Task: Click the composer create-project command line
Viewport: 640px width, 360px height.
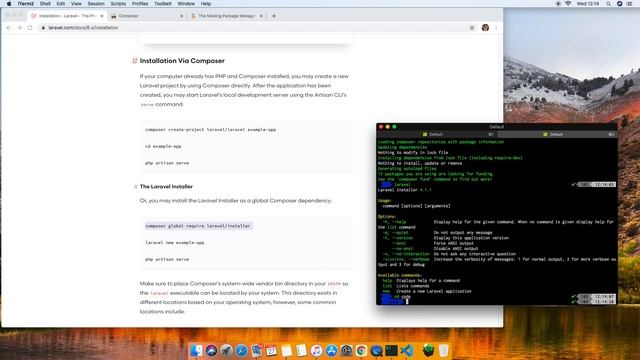Action: 211,129
